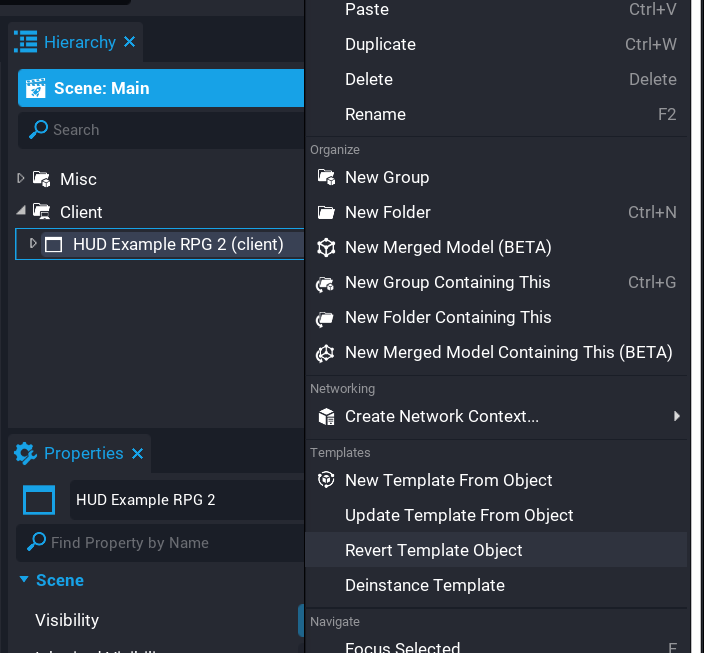Collapse the Scene properties section
This screenshot has width=704, height=653.
23,580
